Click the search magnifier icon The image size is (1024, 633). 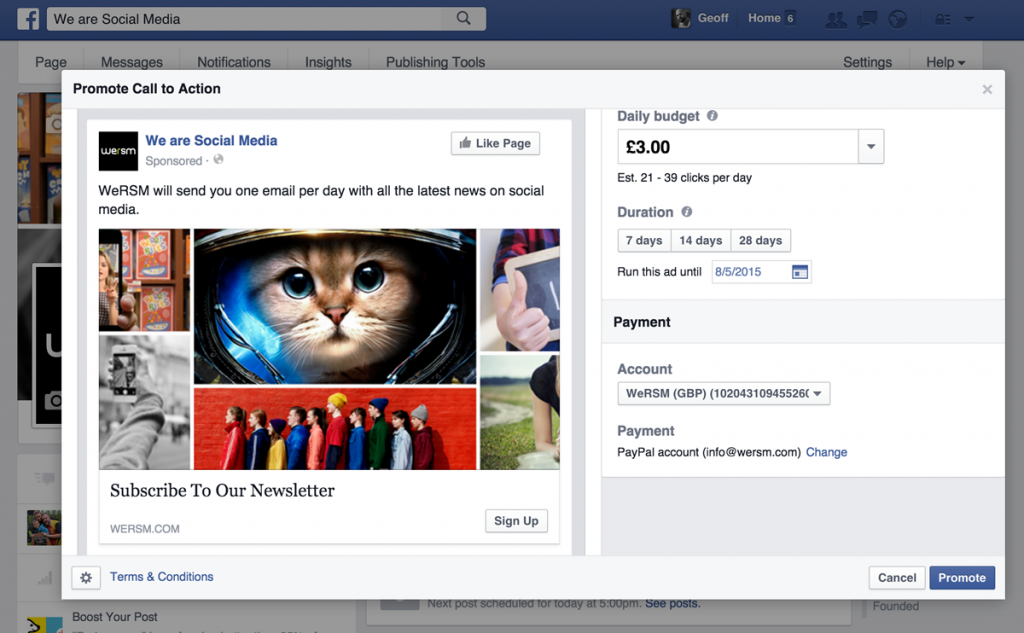coord(463,18)
